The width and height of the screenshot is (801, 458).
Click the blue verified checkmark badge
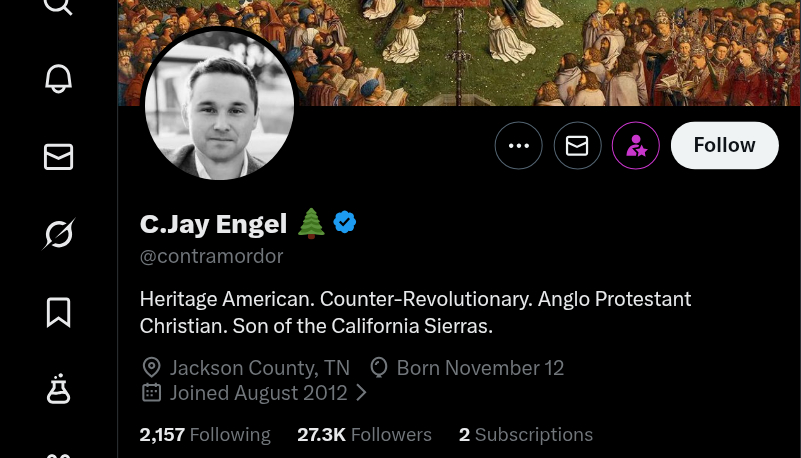[345, 223]
